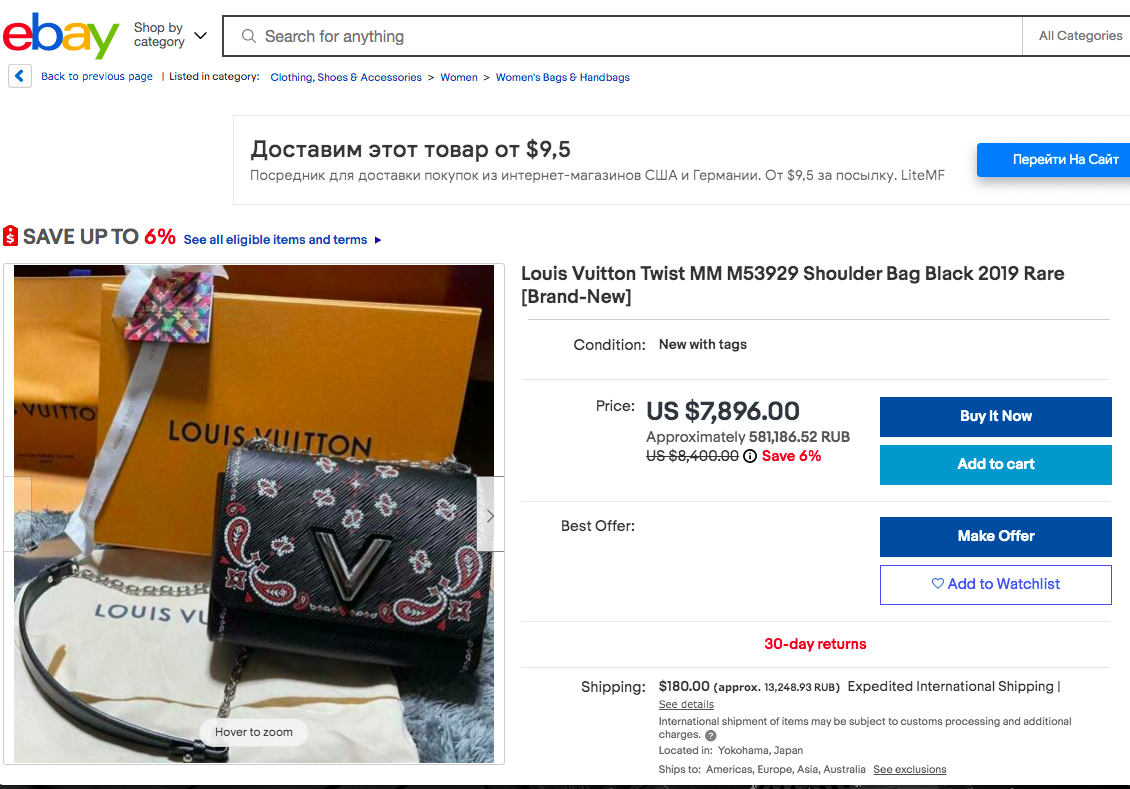1130x789 pixels.
Task: Show the next product image with the right arrow
Action: 490,516
